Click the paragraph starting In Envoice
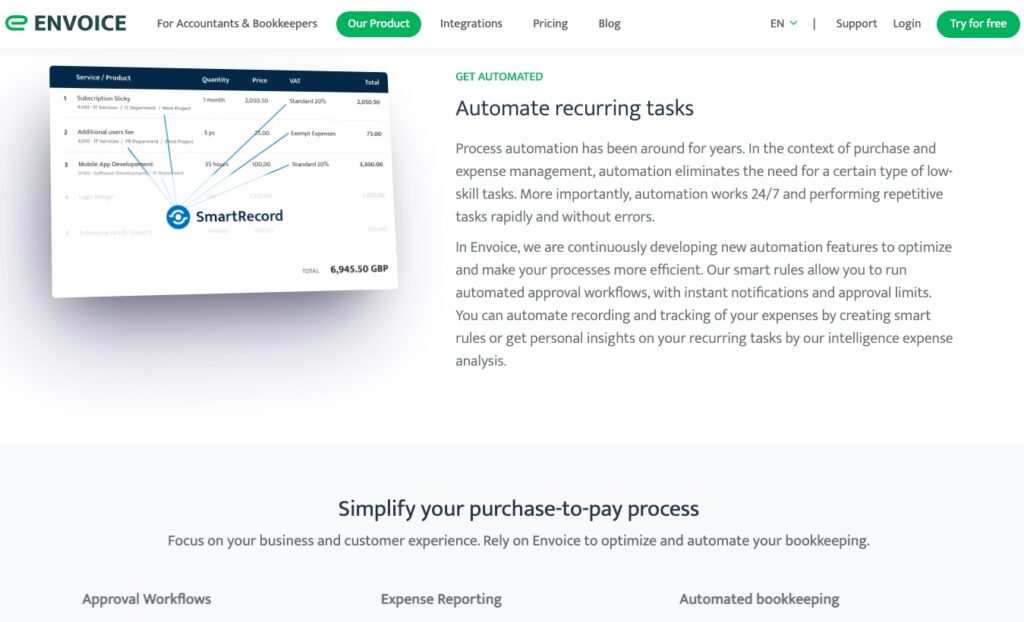Viewport: 1024px width, 622px height. click(x=704, y=304)
